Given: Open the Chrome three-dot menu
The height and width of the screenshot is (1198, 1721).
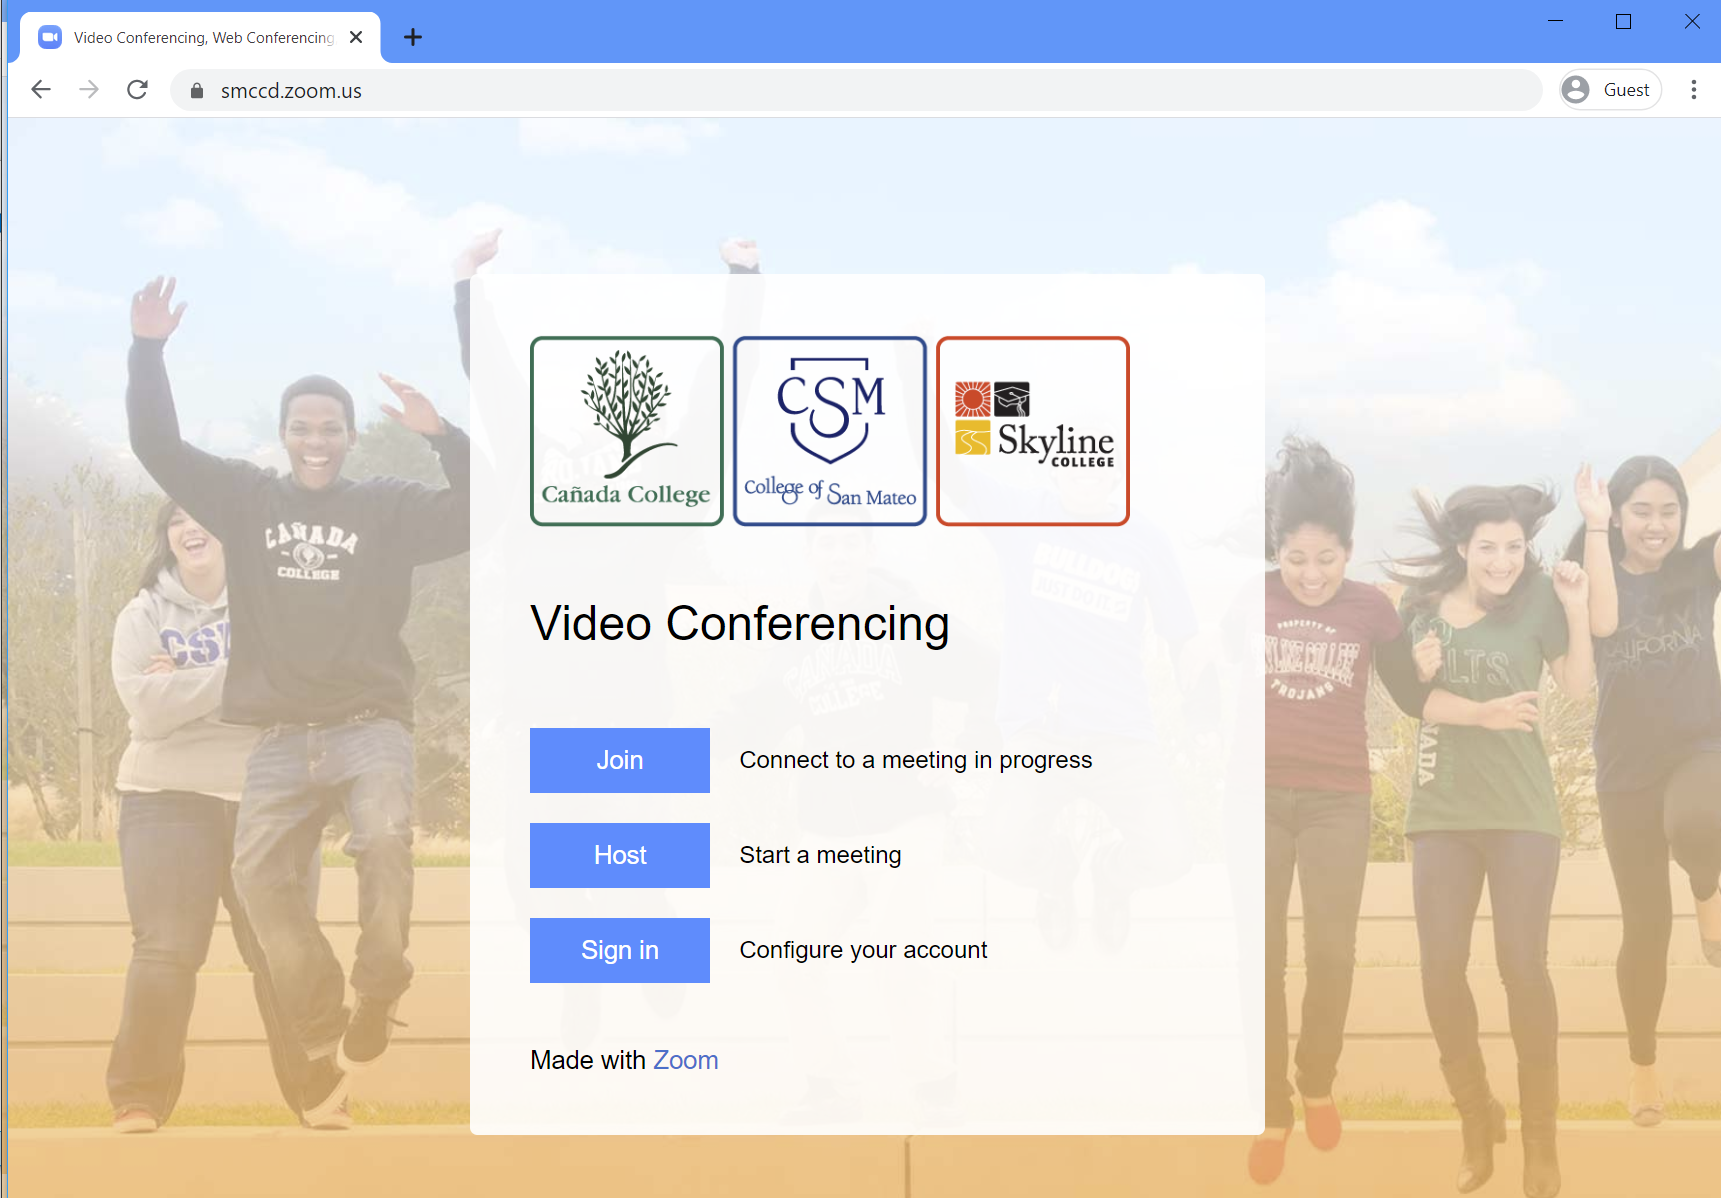Looking at the screenshot, I should pyautogui.click(x=1693, y=90).
